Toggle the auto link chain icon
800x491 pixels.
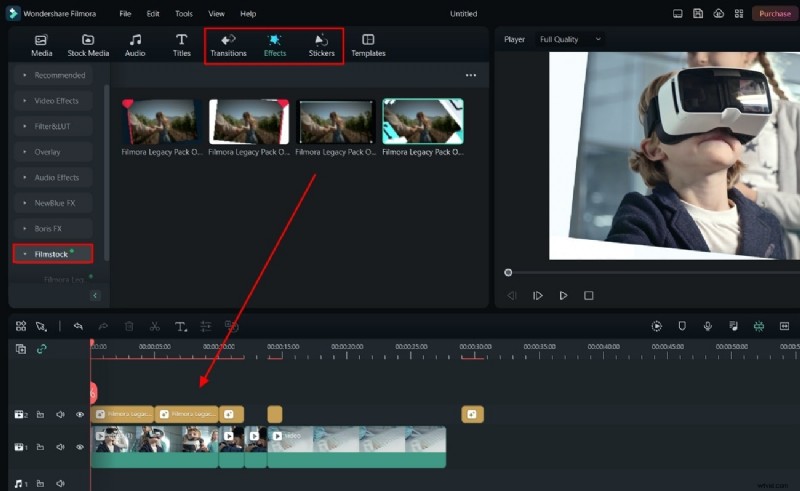(41, 349)
